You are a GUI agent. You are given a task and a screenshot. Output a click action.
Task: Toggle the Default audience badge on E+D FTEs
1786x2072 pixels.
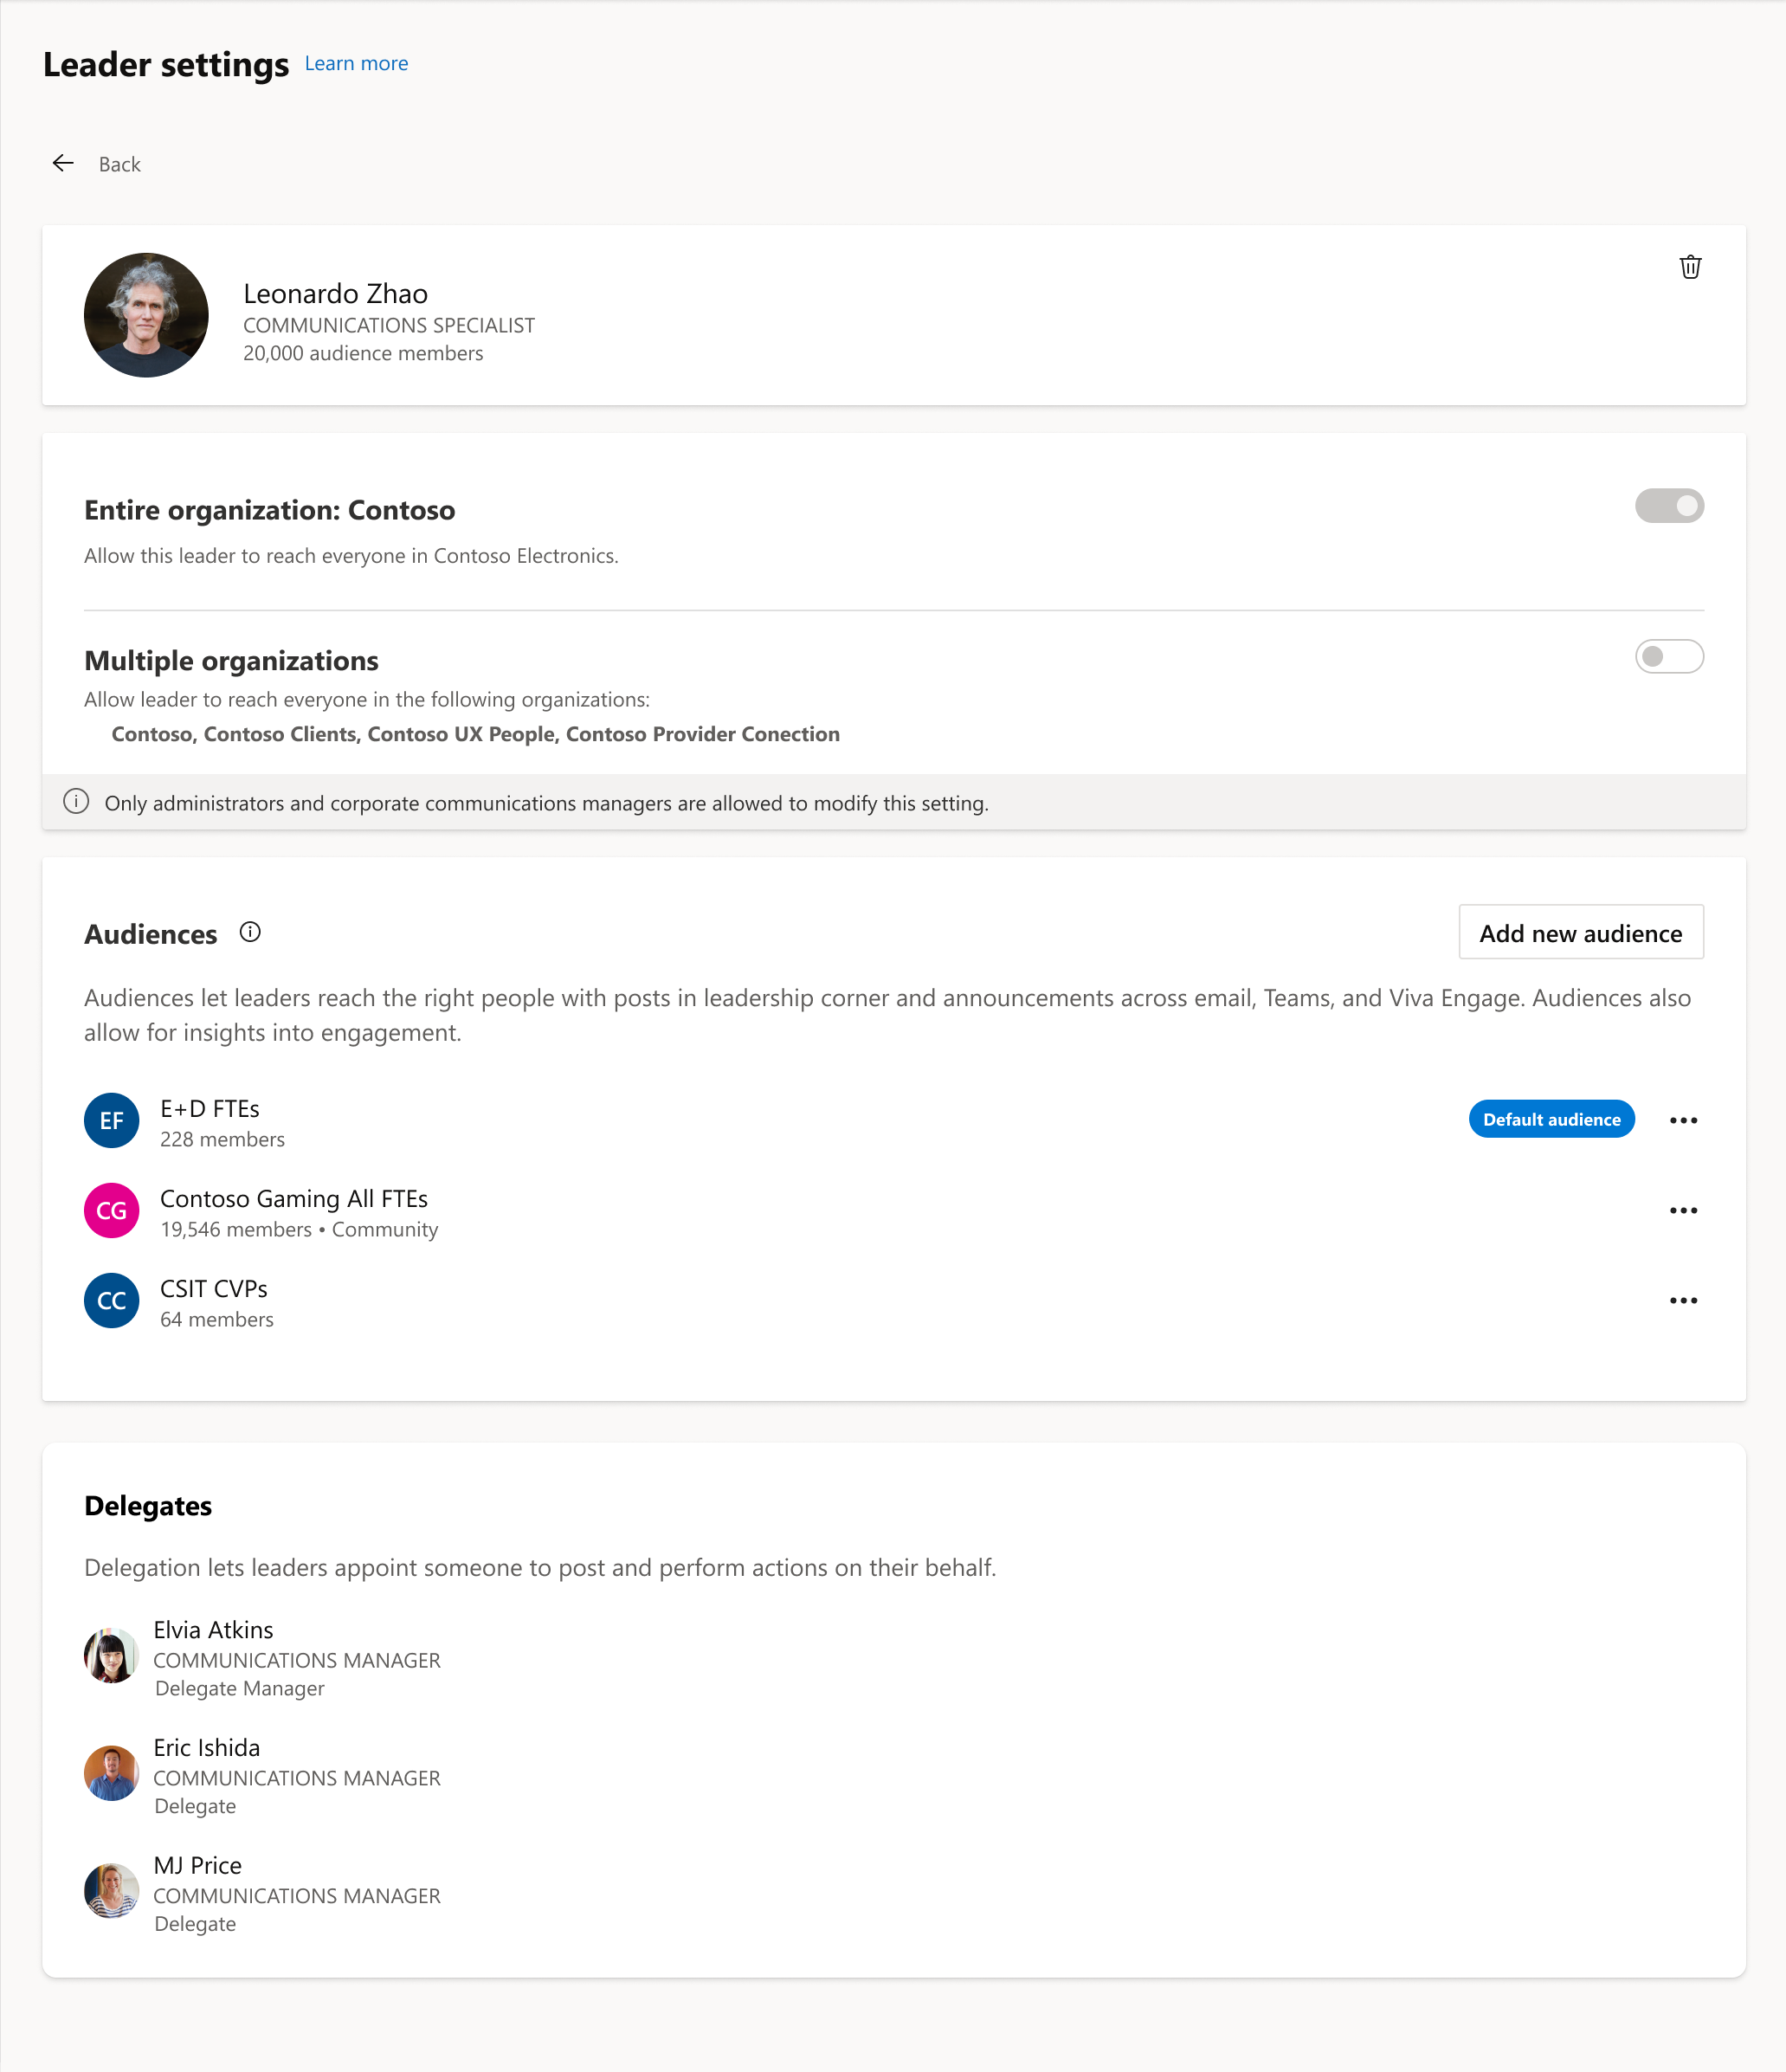[1551, 1119]
